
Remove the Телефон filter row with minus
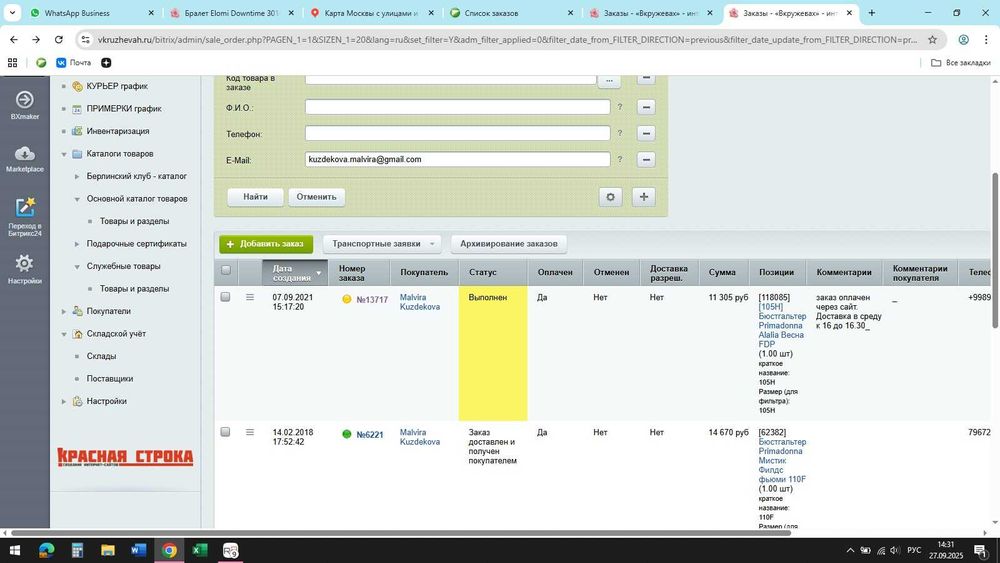646,133
